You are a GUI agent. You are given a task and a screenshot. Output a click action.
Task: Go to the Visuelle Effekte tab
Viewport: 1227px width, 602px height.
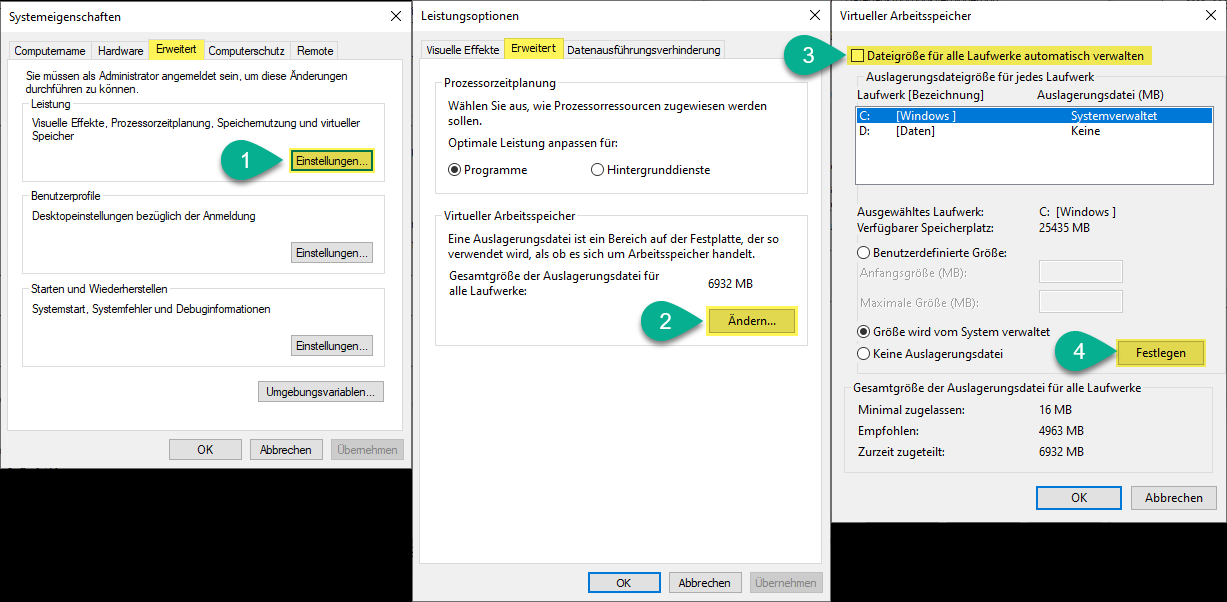point(462,50)
